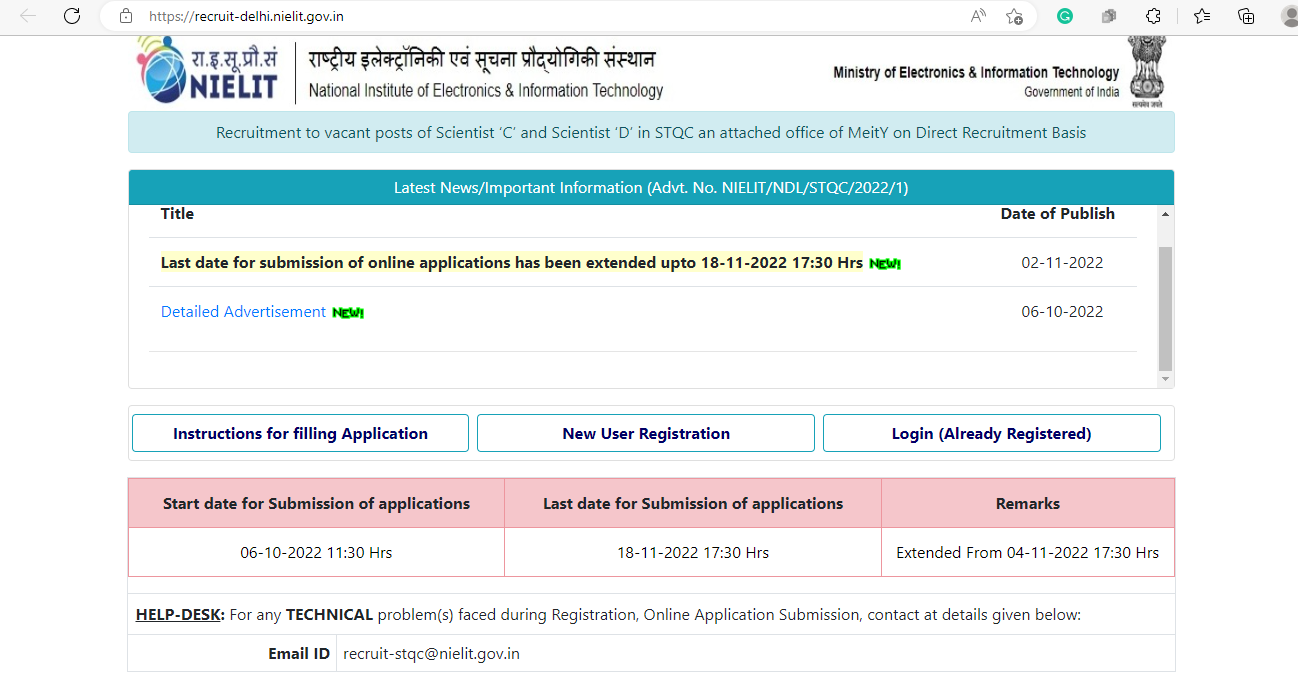This screenshot has height=682, width=1298.
Task: Click Extended From 04-11-2022 remarks cell
Action: 1028,552
